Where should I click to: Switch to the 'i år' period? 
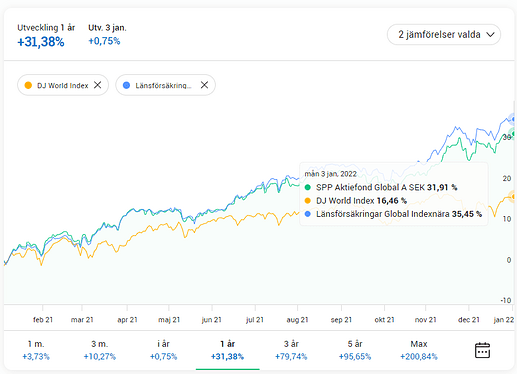pyautogui.click(x=163, y=350)
